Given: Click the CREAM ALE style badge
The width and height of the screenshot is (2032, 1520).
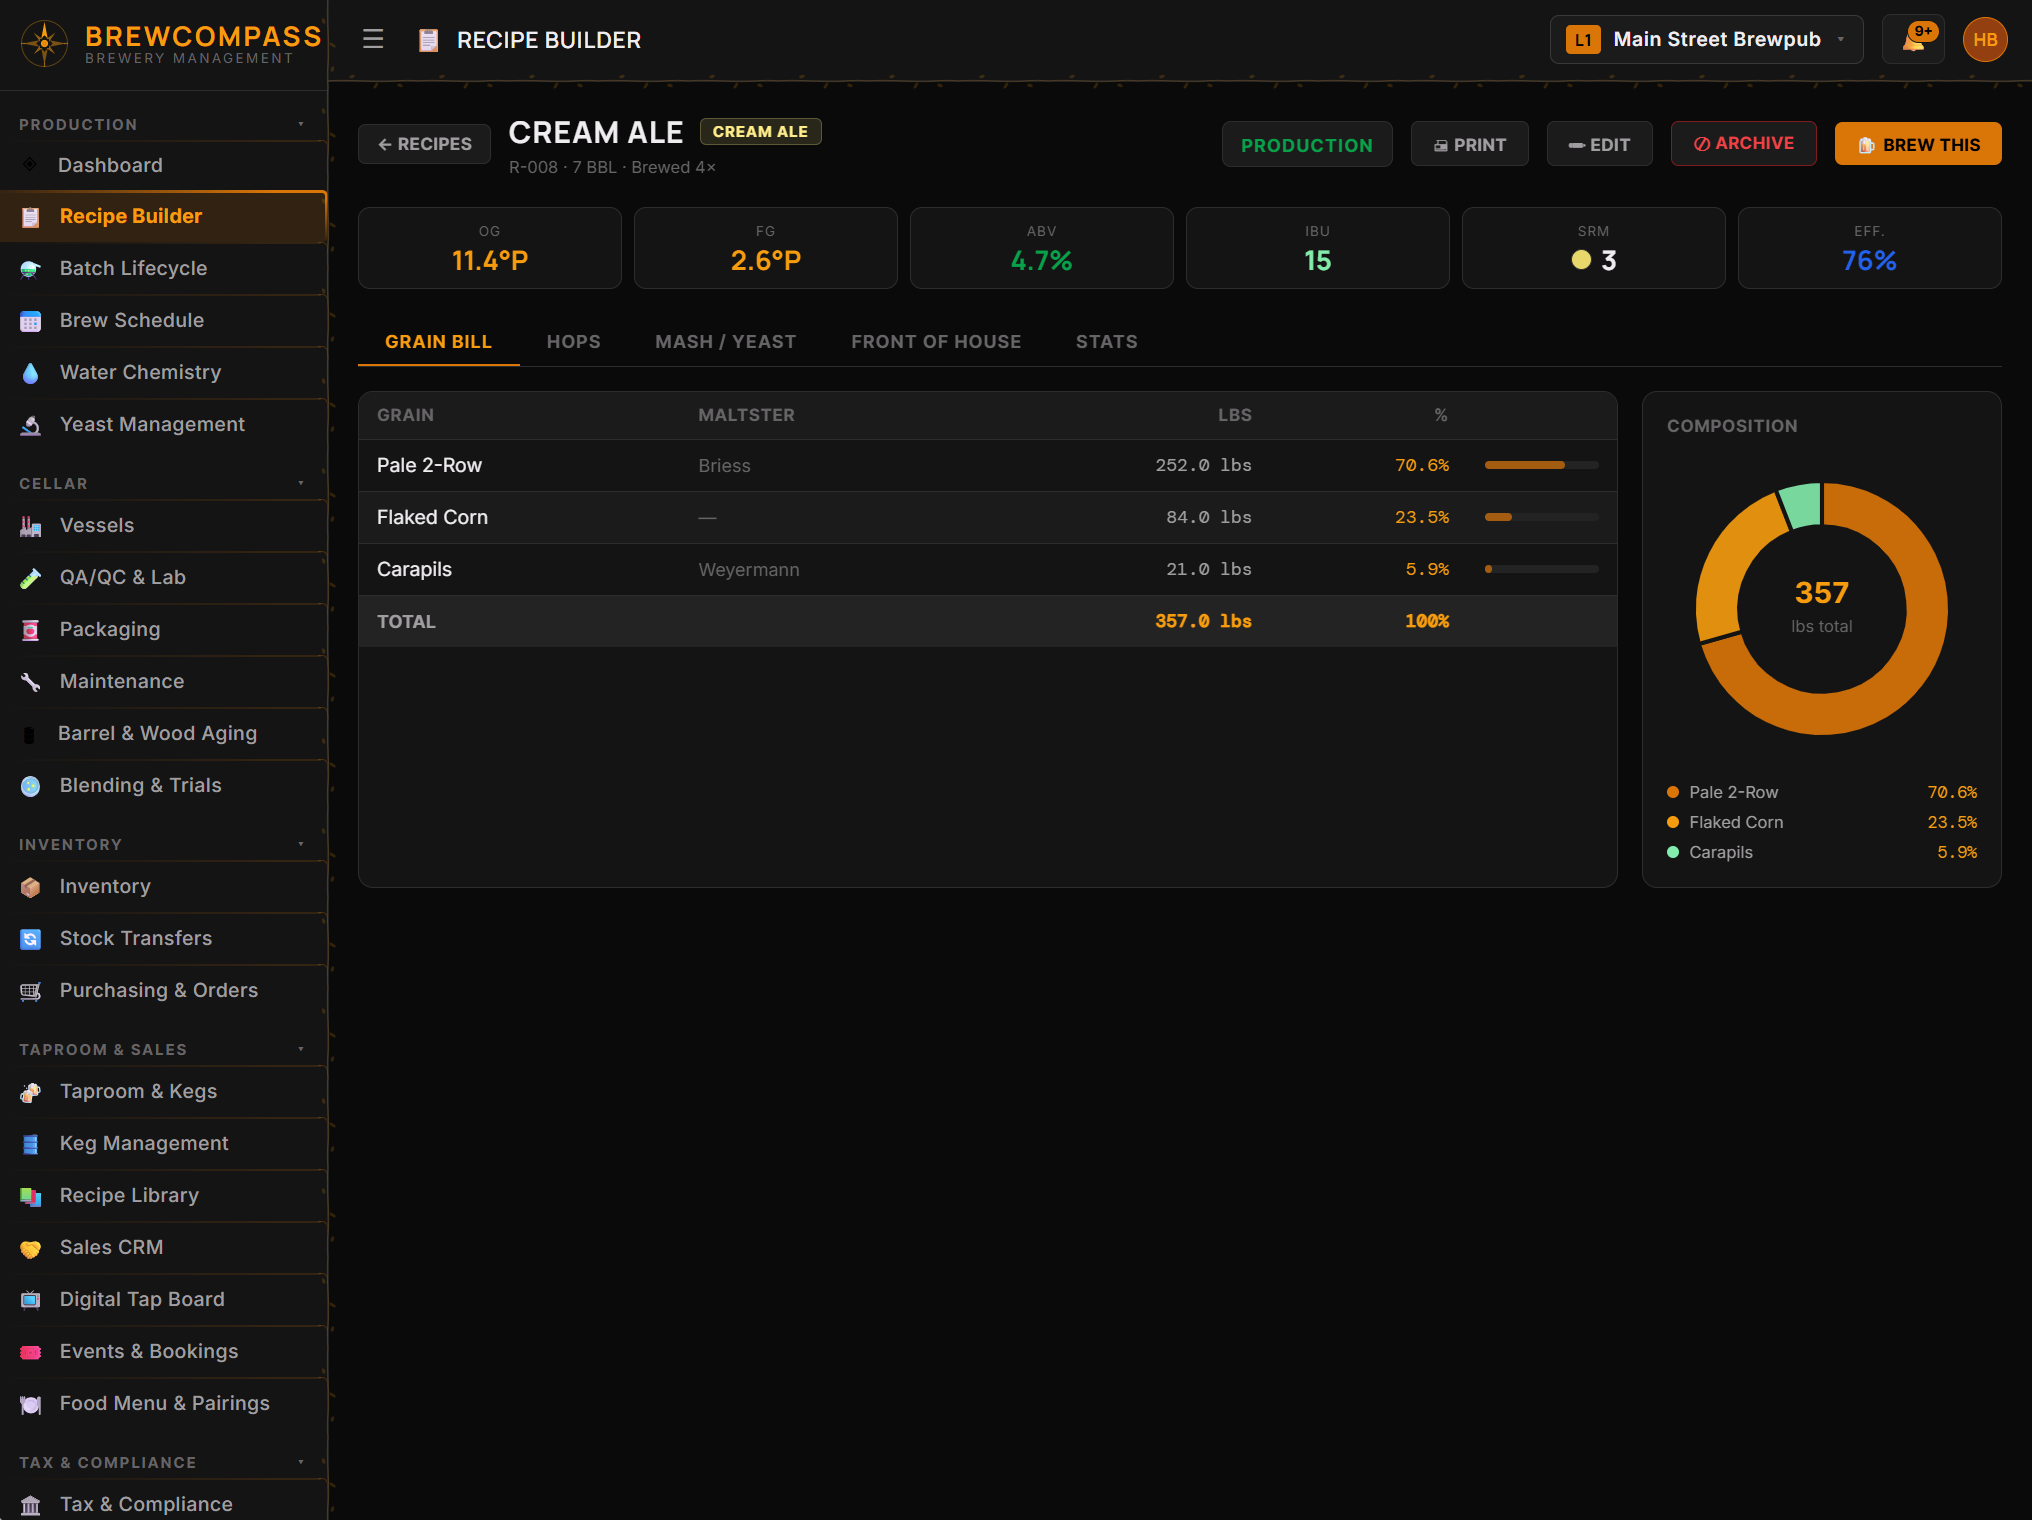Looking at the screenshot, I should (x=760, y=132).
